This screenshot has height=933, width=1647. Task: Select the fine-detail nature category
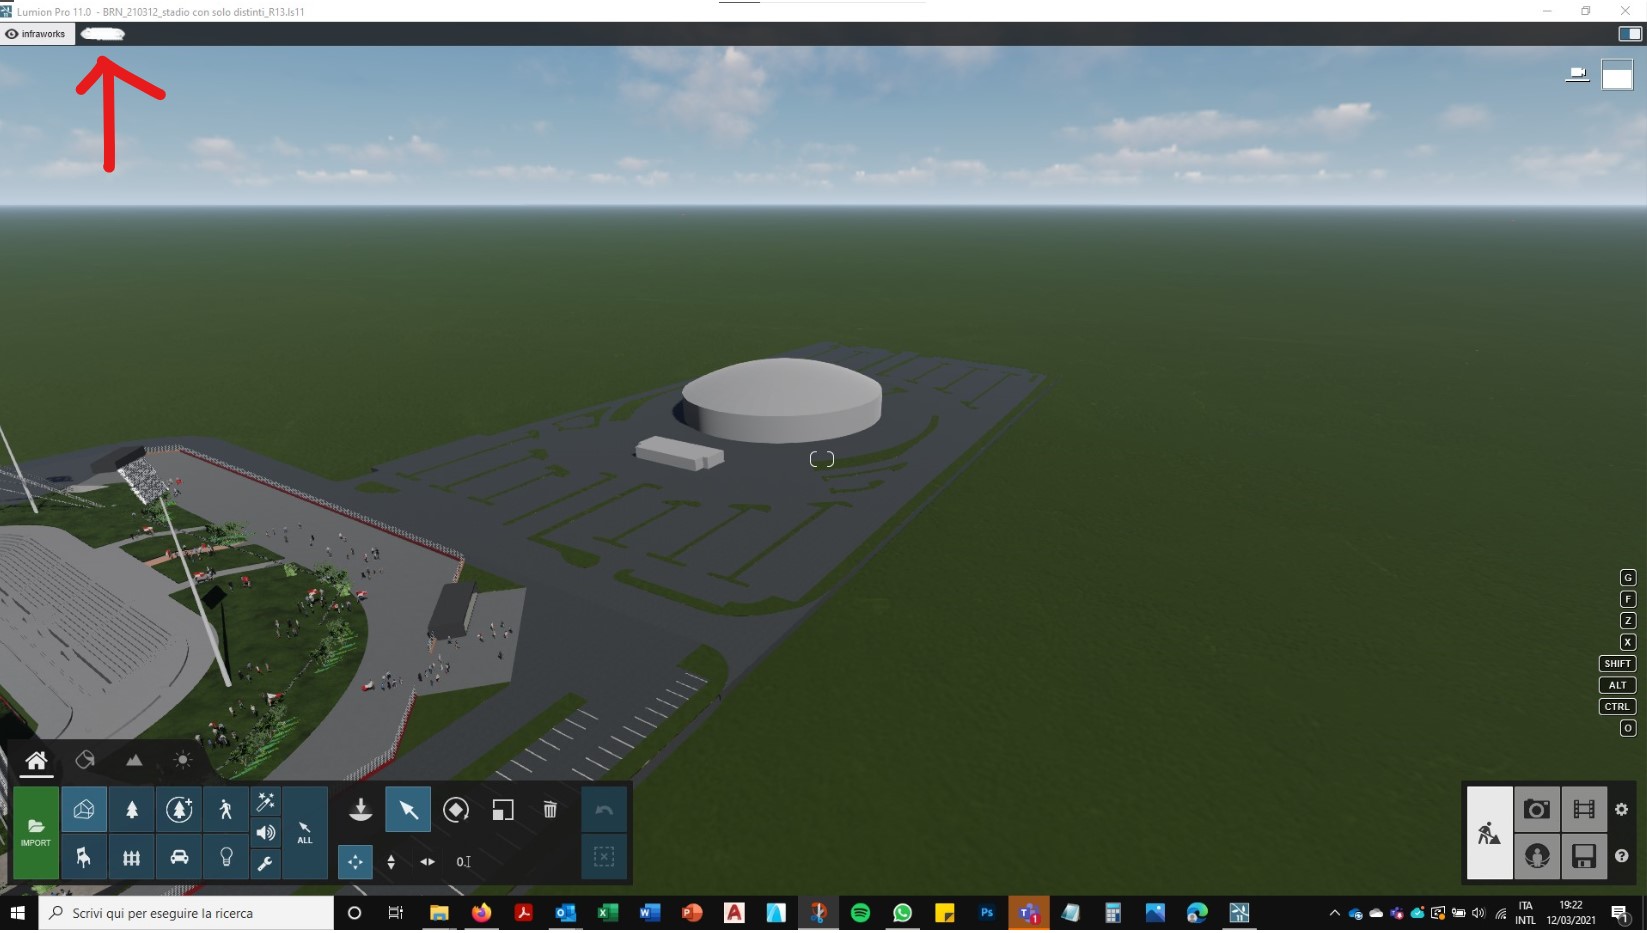[x=179, y=809]
